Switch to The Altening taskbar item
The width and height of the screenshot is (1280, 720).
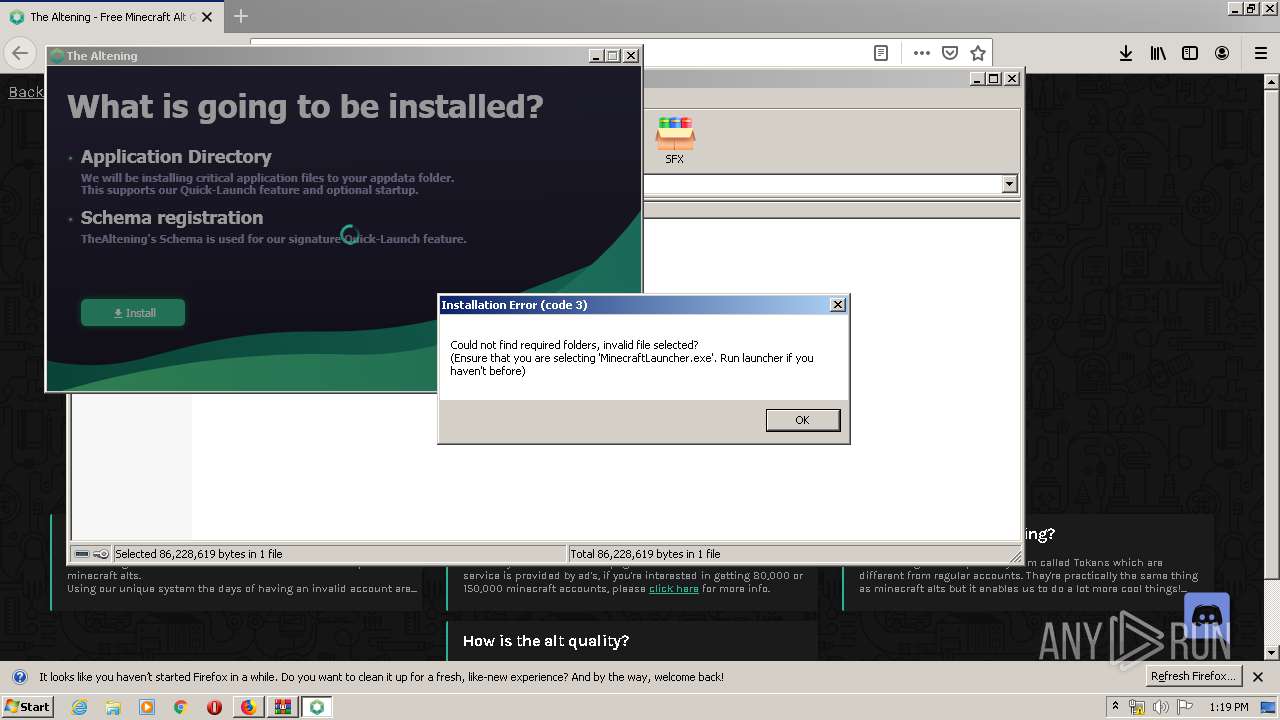[x=317, y=707]
